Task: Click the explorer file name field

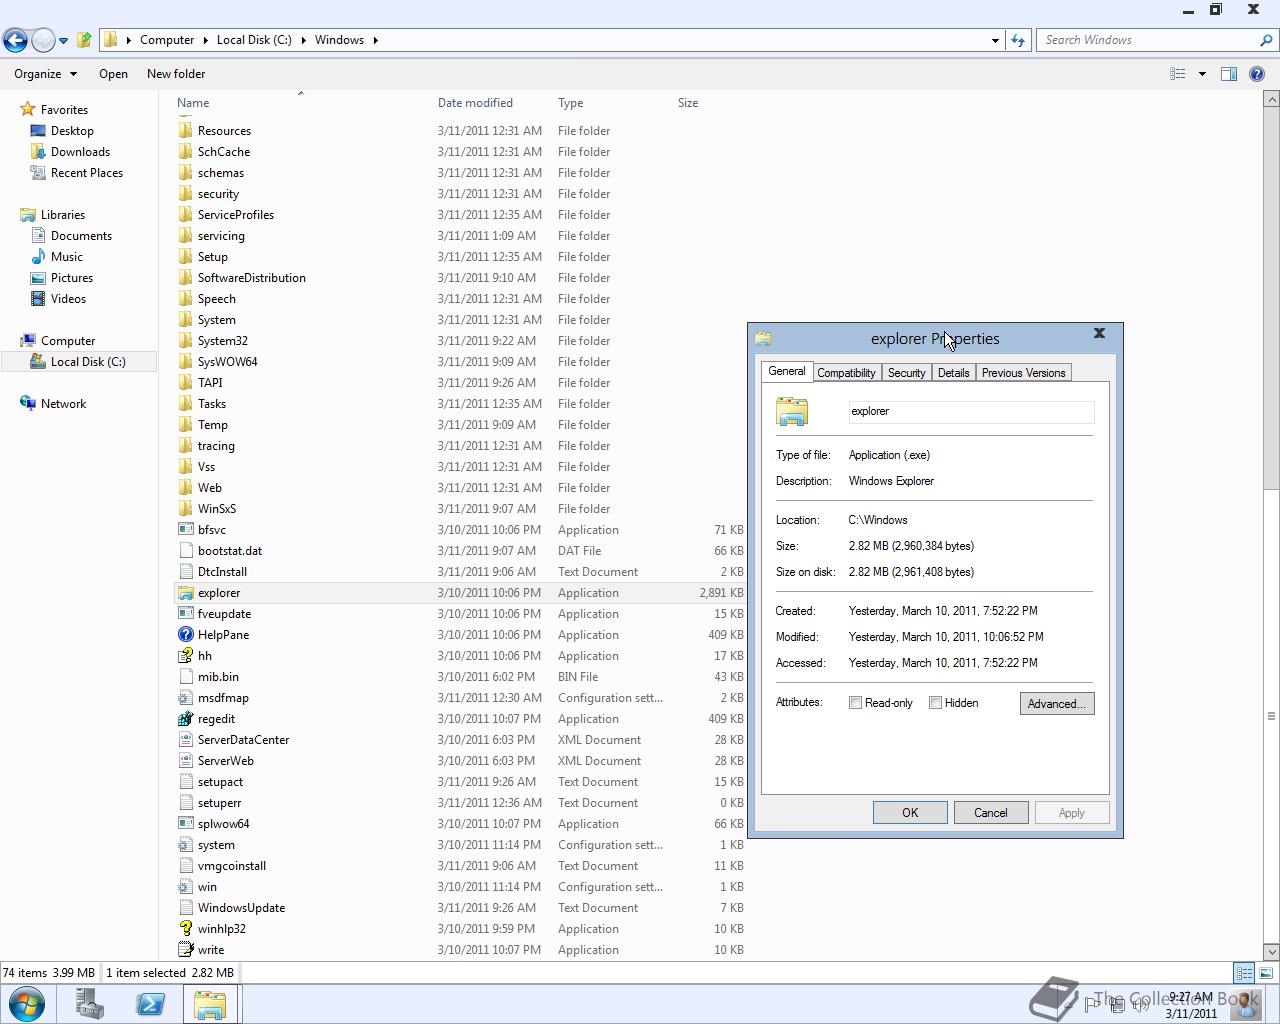Action: point(971,411)
